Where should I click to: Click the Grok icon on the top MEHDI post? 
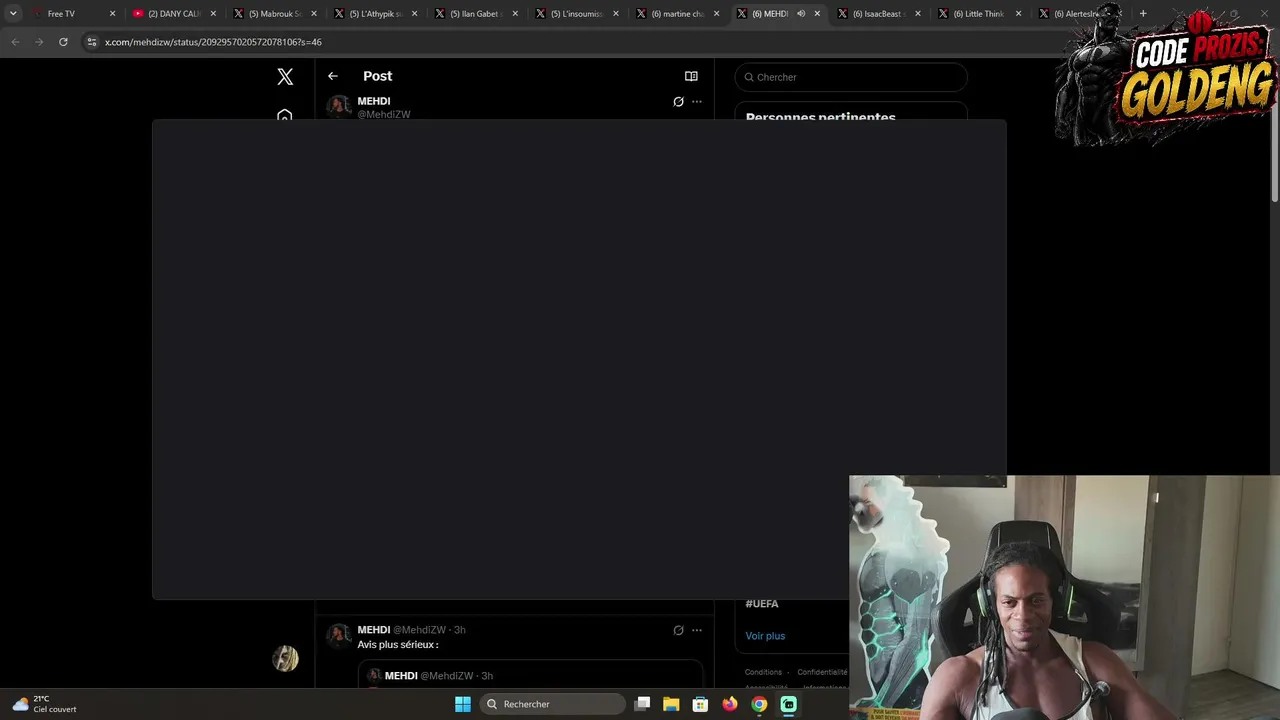678,101
